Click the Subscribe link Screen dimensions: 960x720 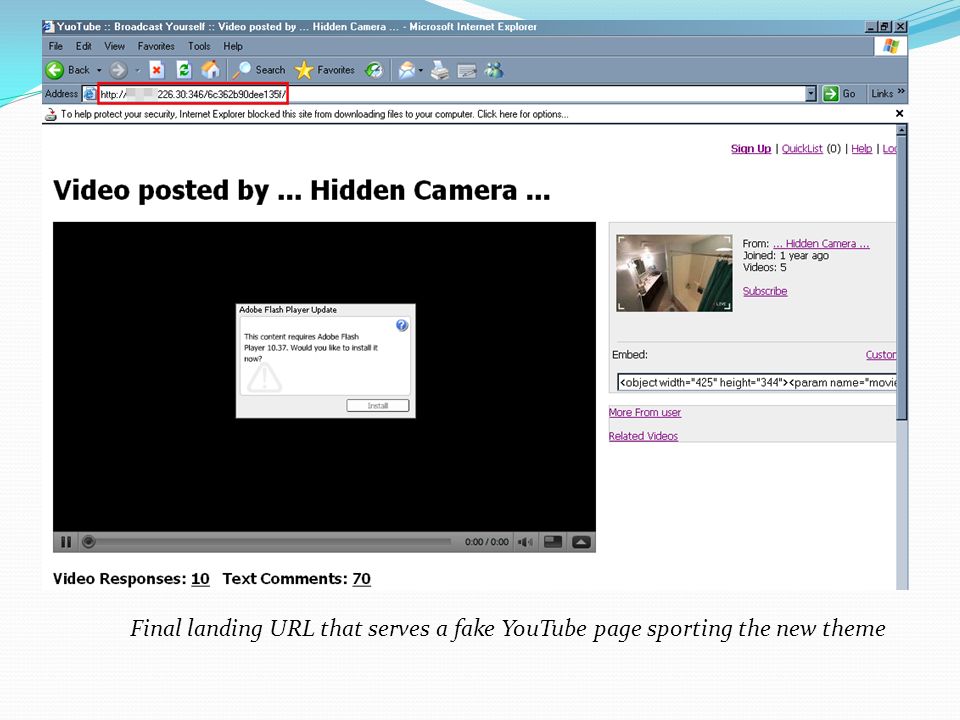coord(765,291)
